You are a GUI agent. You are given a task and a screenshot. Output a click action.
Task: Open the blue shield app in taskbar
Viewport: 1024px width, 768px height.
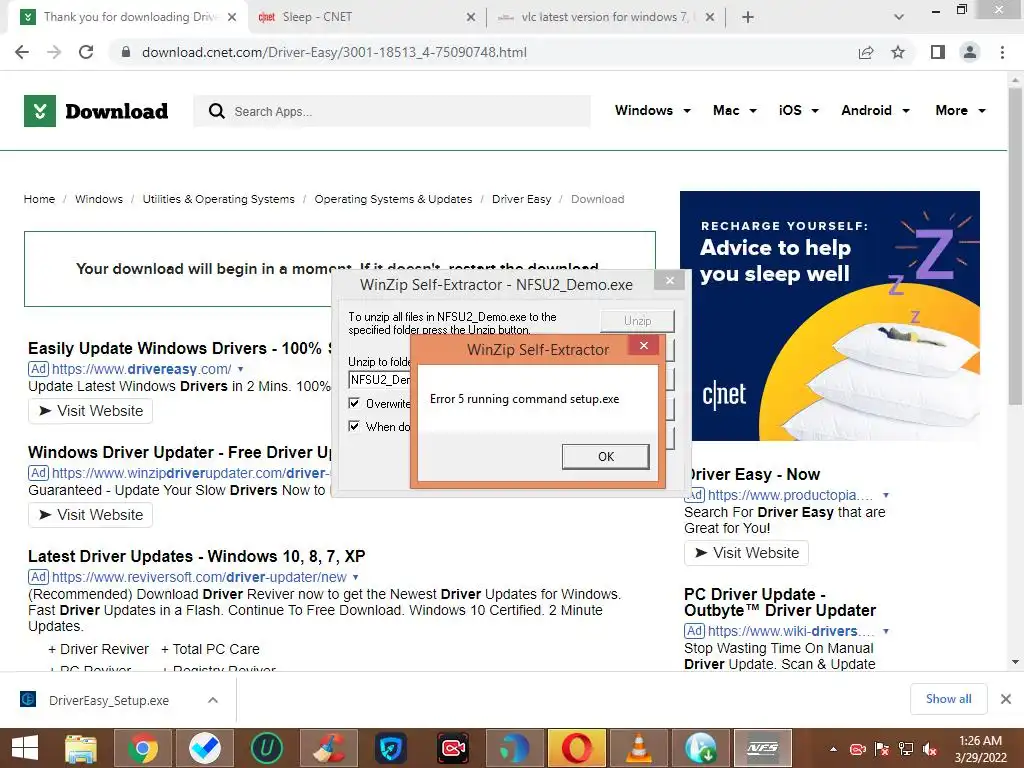coord(391,748)
